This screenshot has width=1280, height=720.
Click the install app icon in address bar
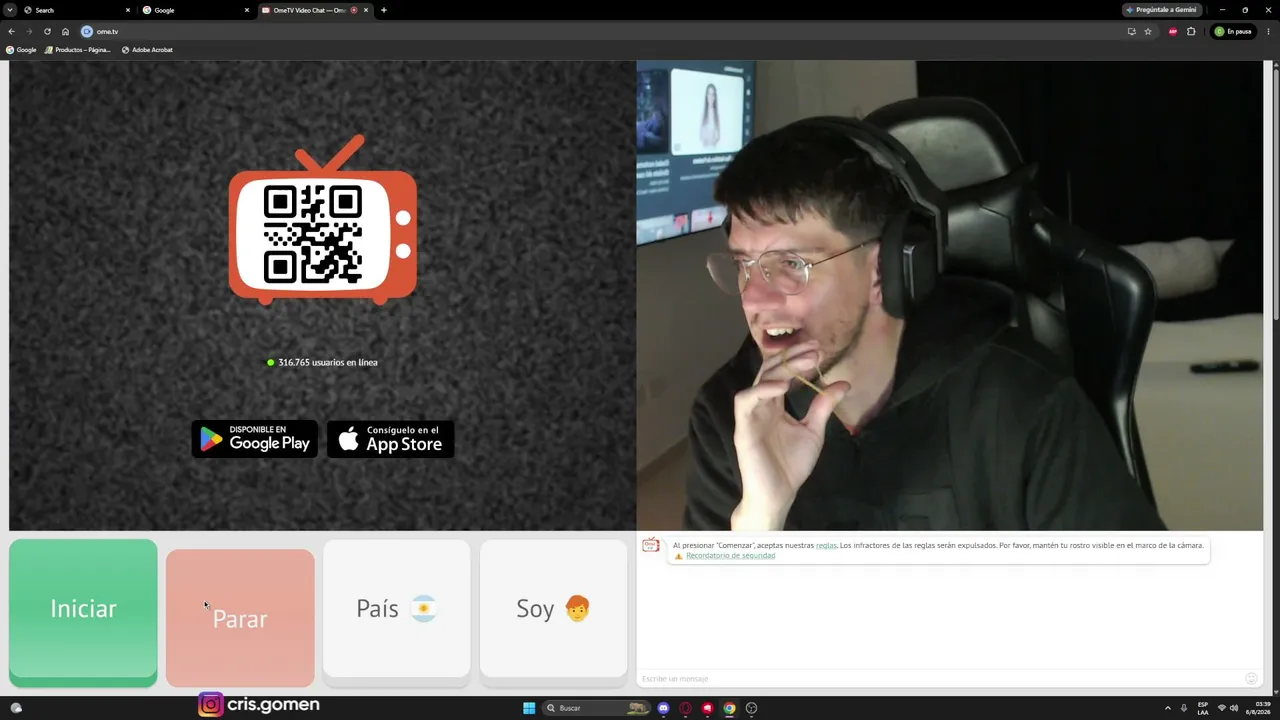point(1131,31)
